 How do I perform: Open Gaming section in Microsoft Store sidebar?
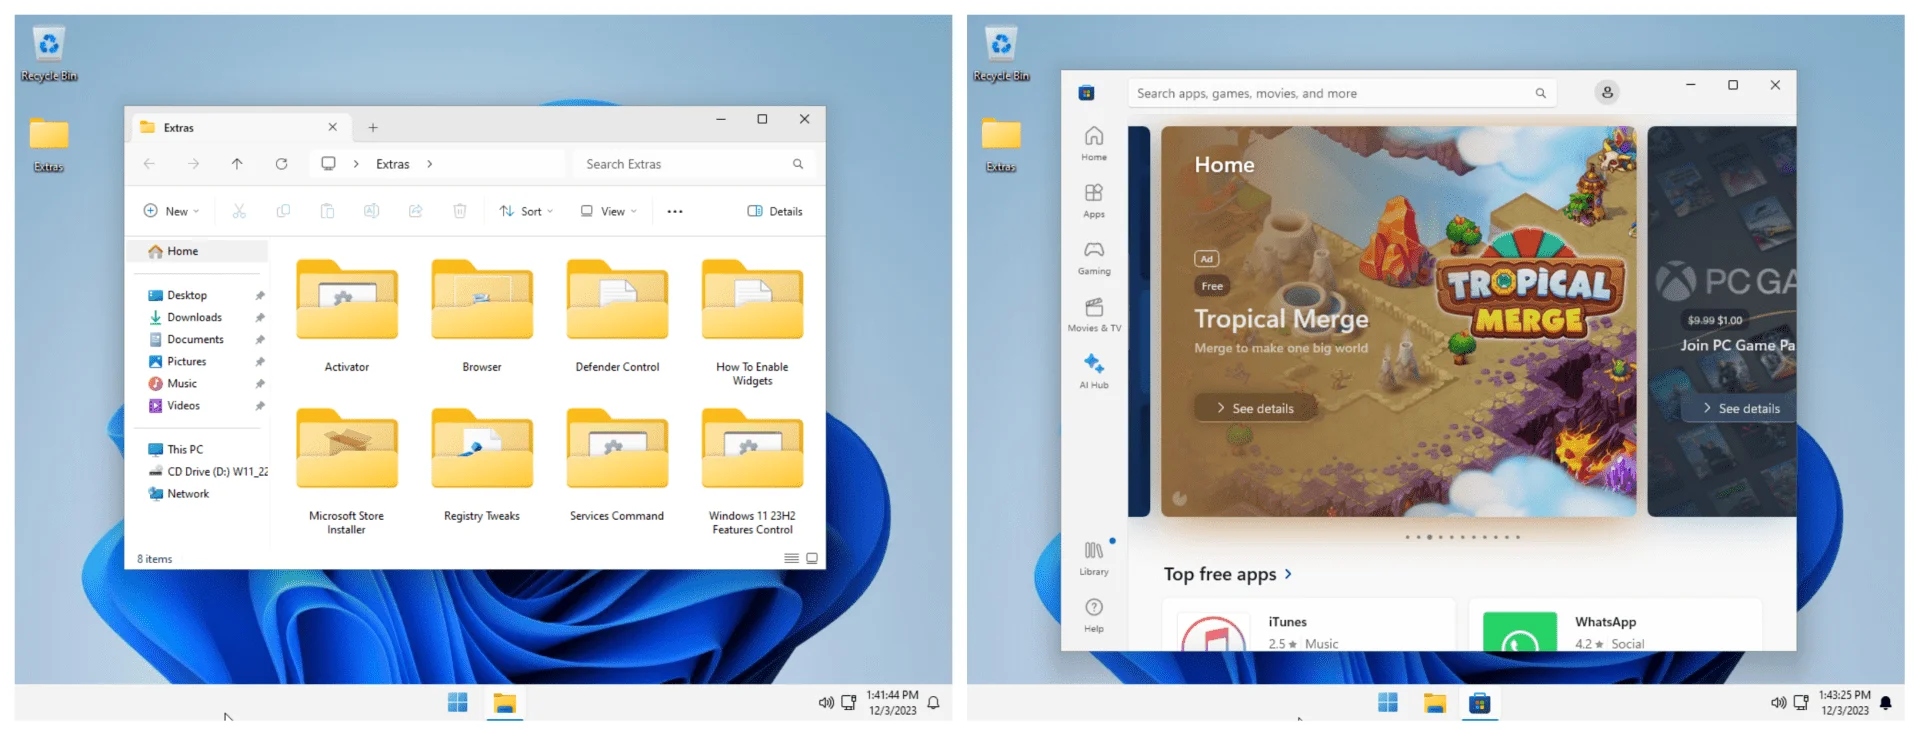(x=1094, y=257)
